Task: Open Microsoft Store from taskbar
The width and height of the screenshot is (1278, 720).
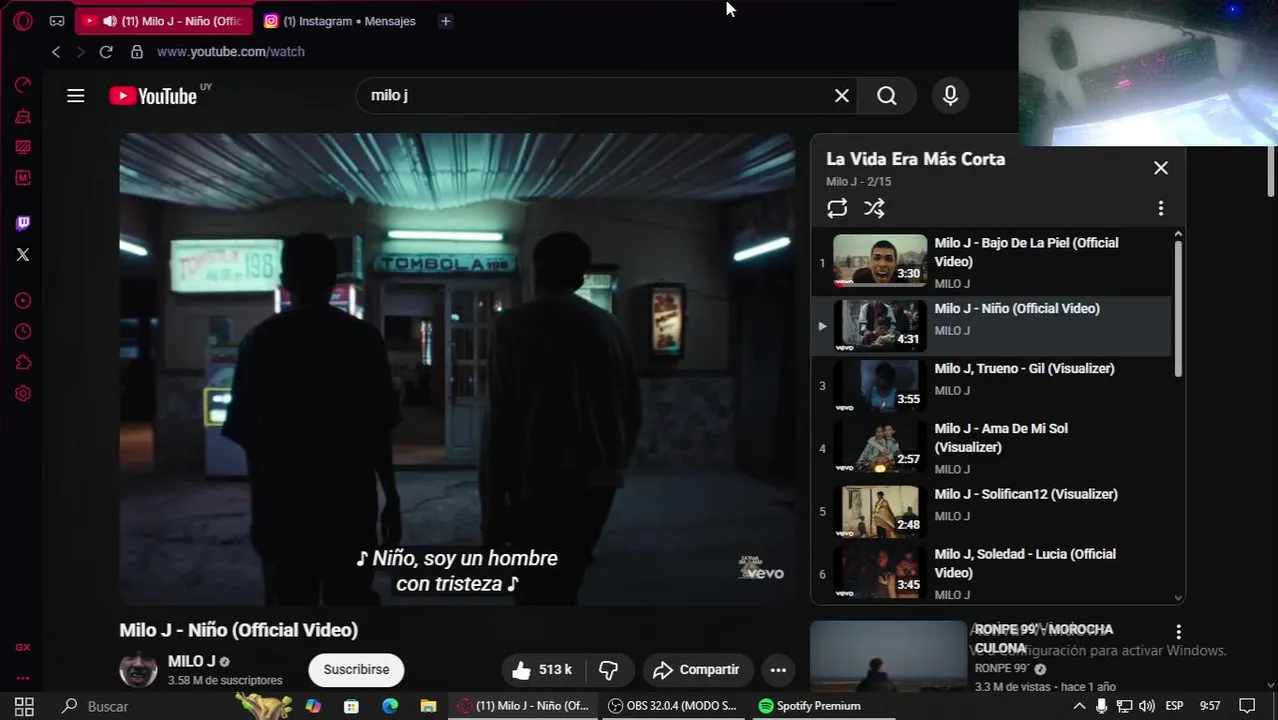Action: (x=351, y=706)
